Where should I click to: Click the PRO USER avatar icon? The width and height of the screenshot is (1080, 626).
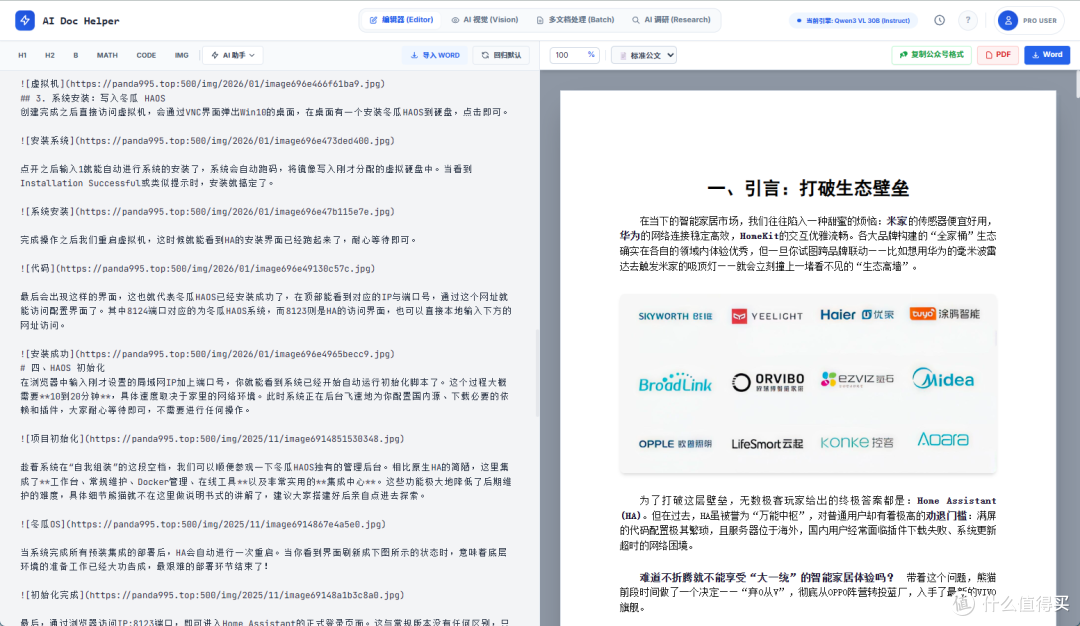tap(1008, 21)
